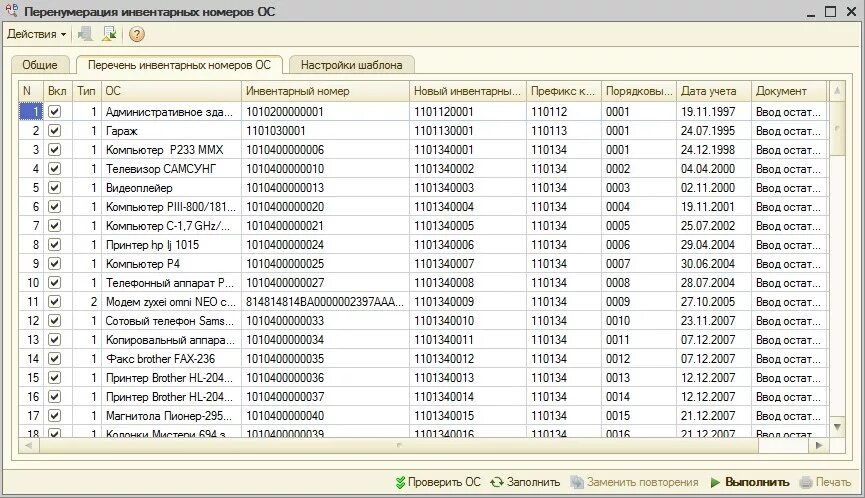Uncheck the Вкл box for Административное здание row
This screenshot has width=865, height=498.
pos(55,111)
